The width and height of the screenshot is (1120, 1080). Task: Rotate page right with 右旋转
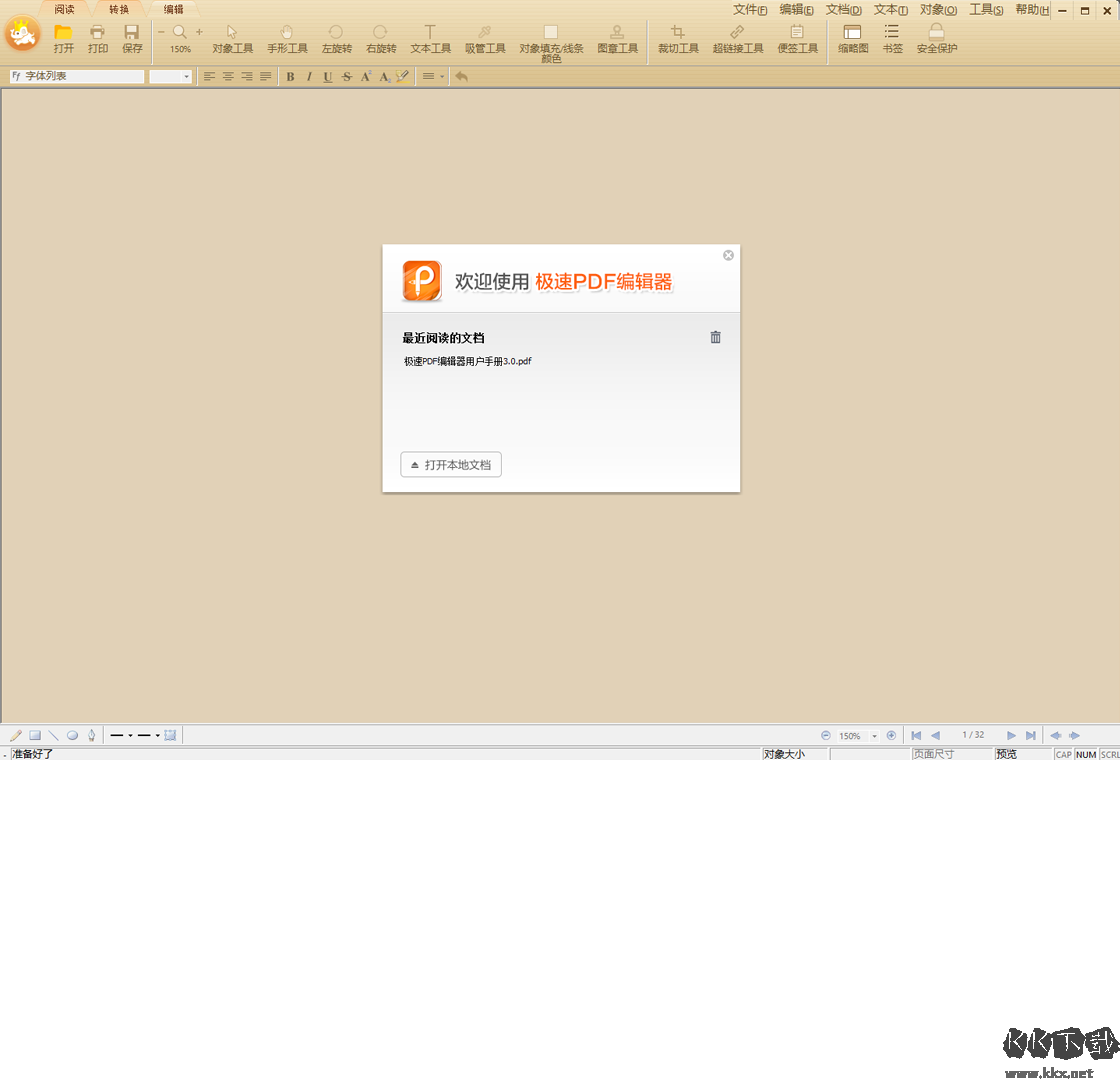click(x=381, y=39)
